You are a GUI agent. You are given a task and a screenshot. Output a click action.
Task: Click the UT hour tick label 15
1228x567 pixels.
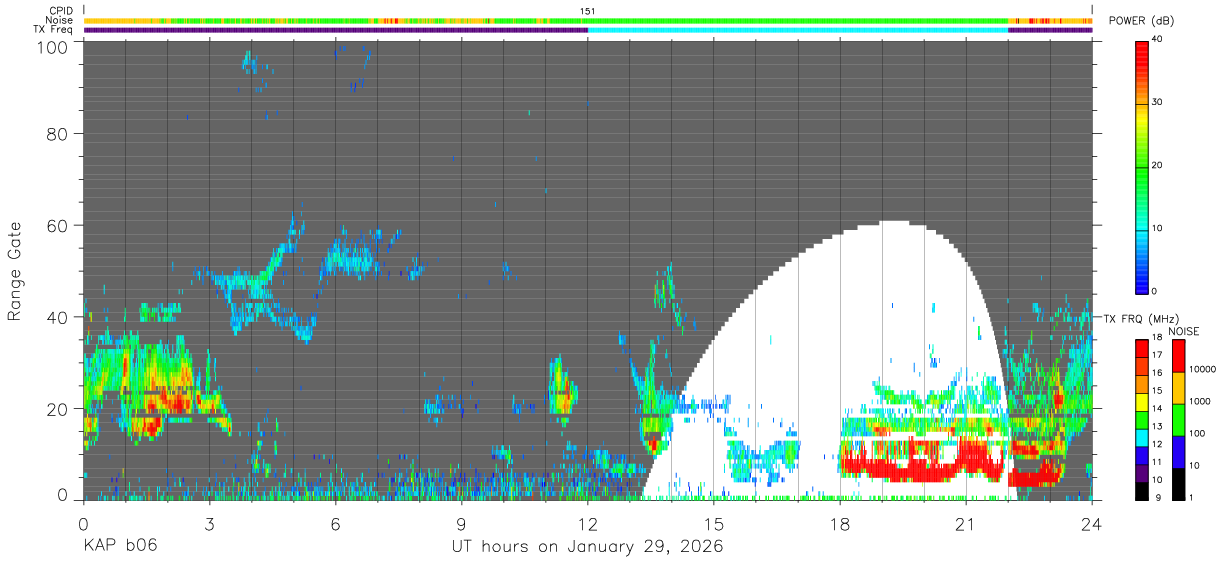(714, 523)
